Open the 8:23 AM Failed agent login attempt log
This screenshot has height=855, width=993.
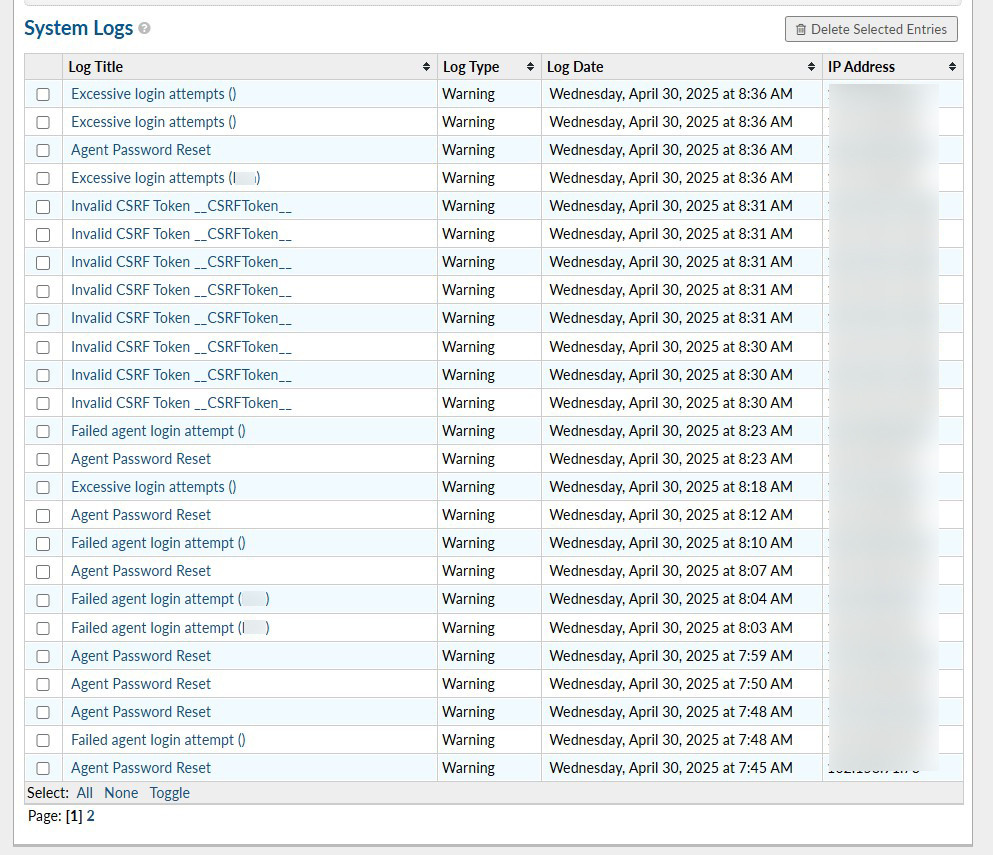click(158, 431)
